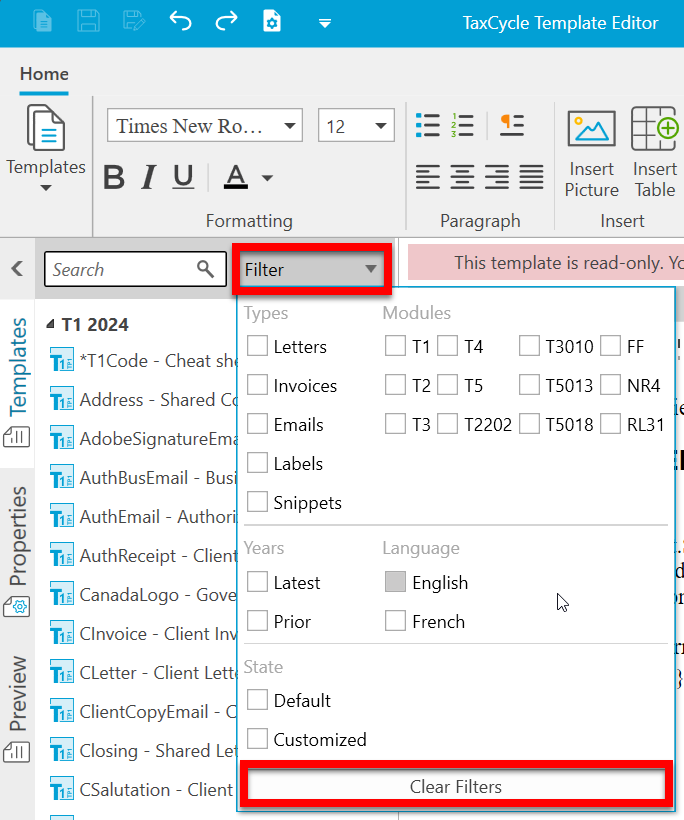Toggle the English language filter
Viewport: 684px width, 820px height.
point(395,582)
